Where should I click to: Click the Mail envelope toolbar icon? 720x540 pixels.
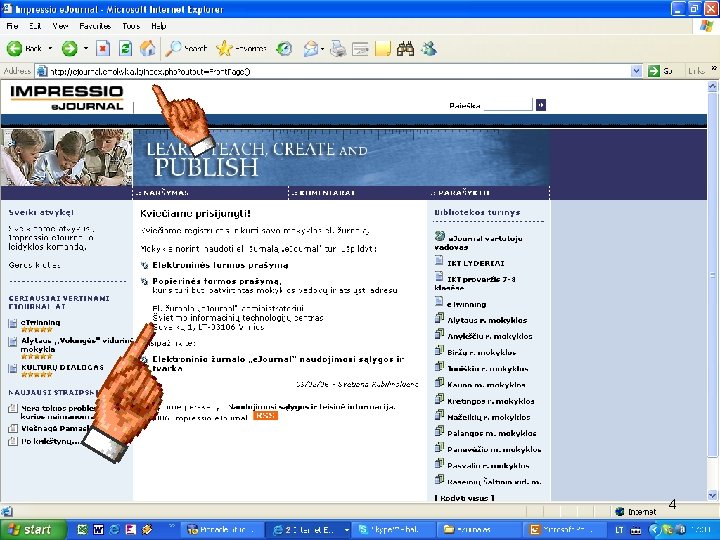pyautogui.click(x=311, y=48)
